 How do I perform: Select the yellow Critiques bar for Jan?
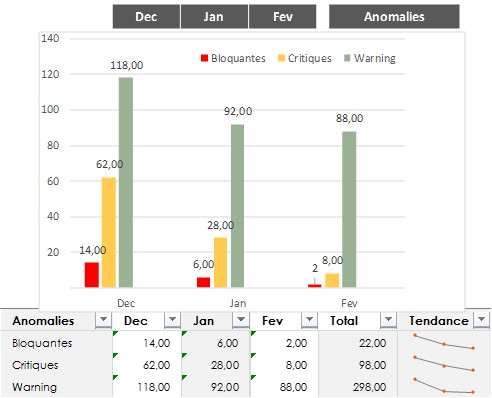pyautogui.click(x=220, y=262)
